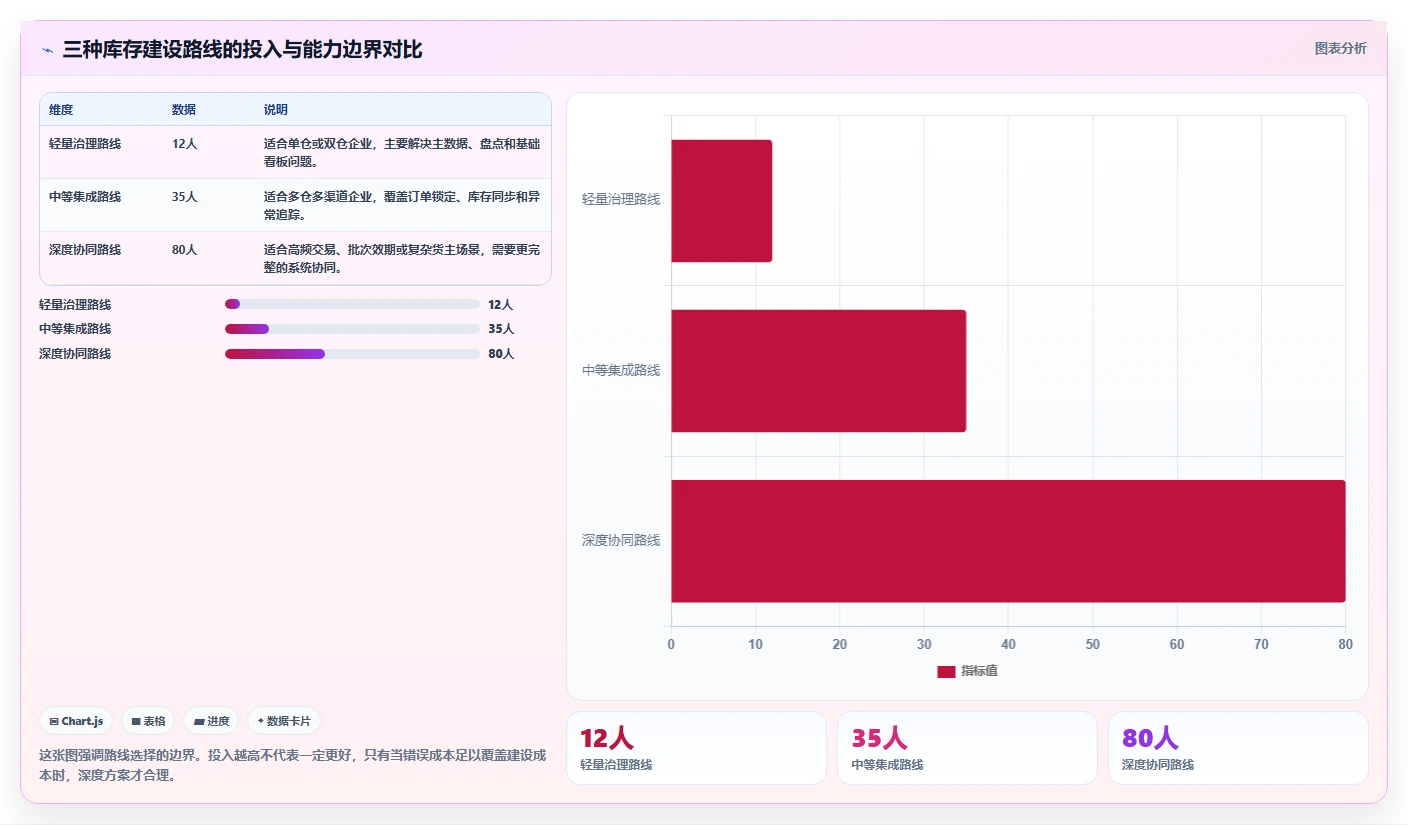Click the 12人 table cell

[x=185, y=144]
